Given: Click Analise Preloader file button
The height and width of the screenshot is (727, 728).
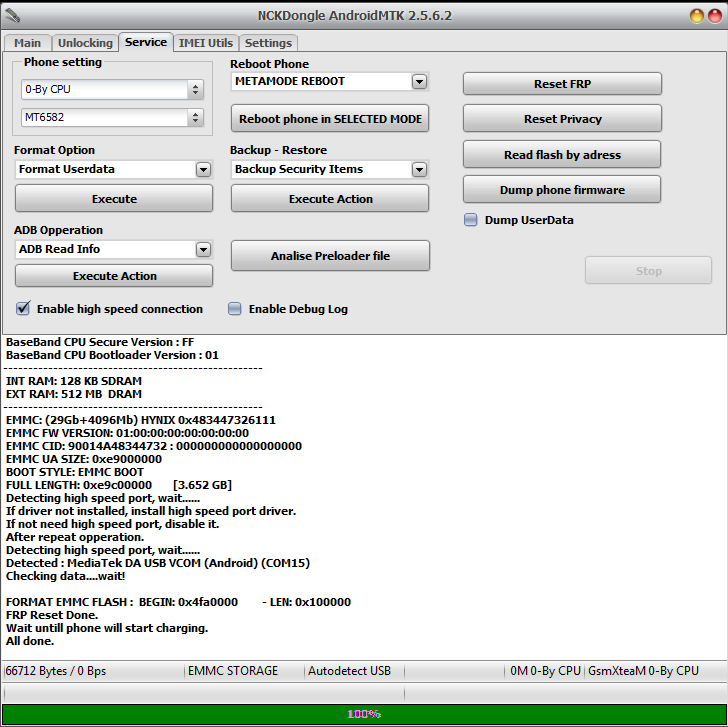Looking at the screenshot, I should click(330, 256).
